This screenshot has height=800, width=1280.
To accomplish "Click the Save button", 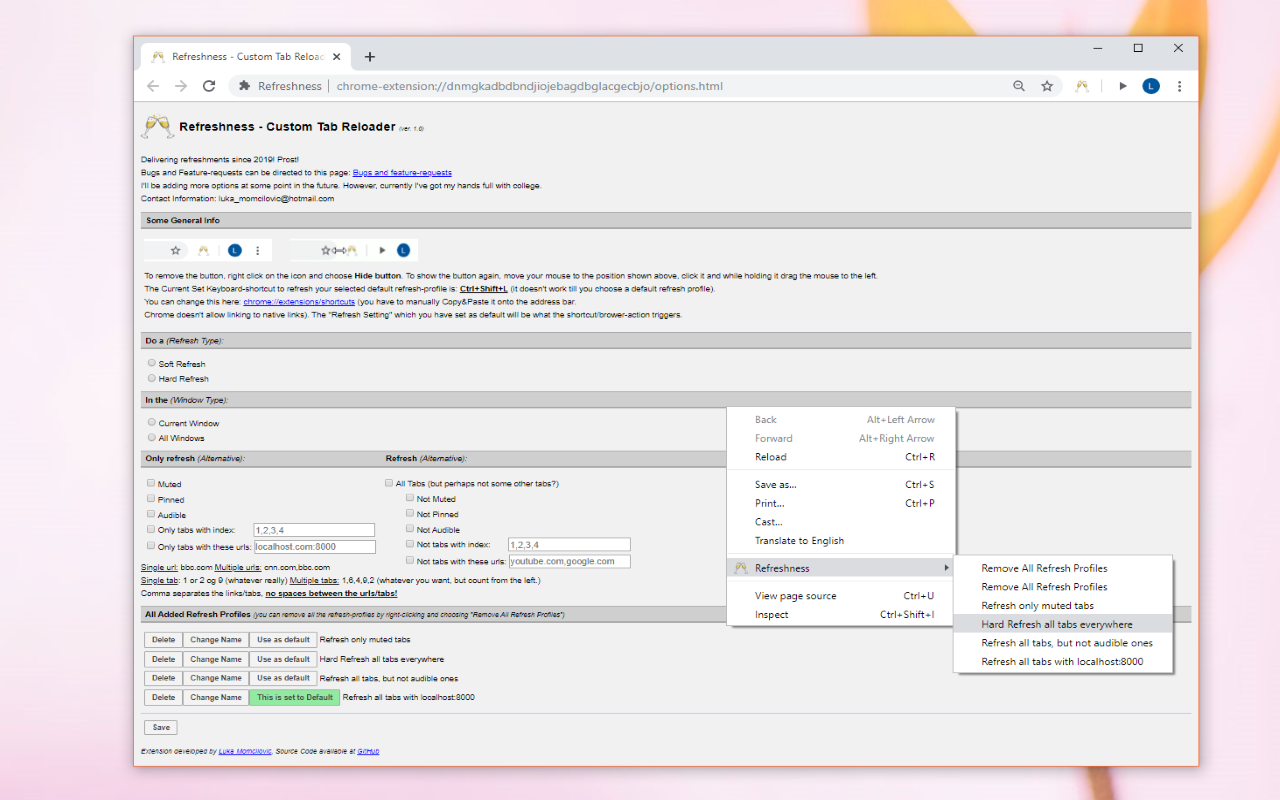I will (161, 727).
